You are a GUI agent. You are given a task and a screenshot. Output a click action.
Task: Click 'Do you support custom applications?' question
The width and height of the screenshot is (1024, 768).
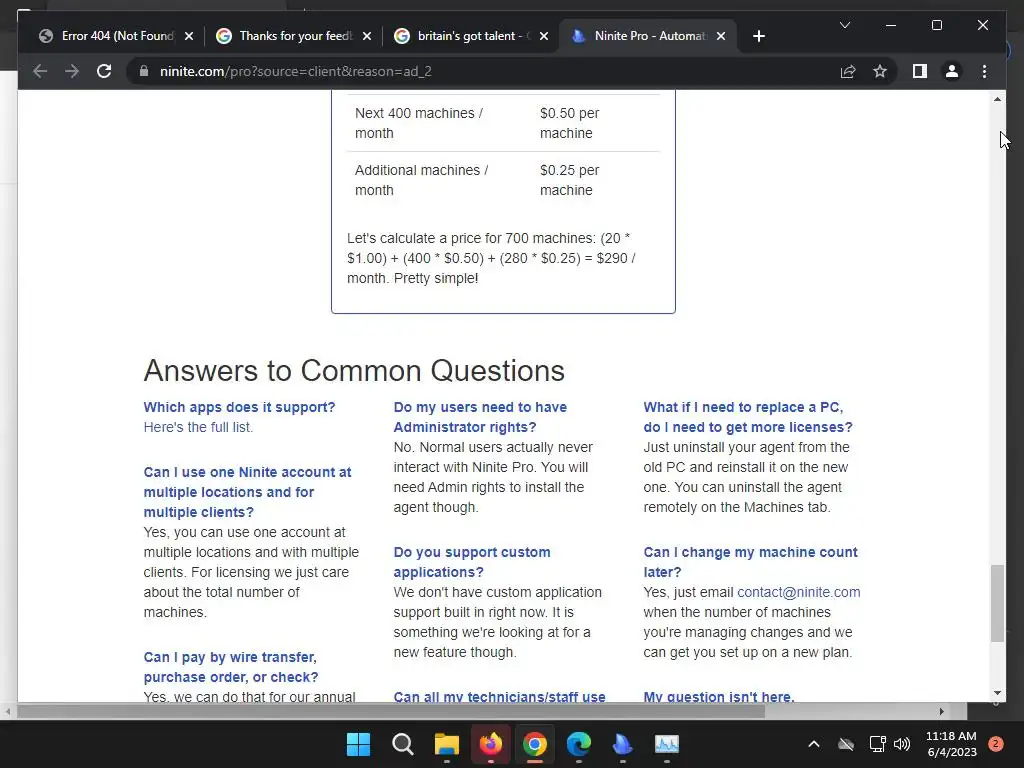click(472, 562)
